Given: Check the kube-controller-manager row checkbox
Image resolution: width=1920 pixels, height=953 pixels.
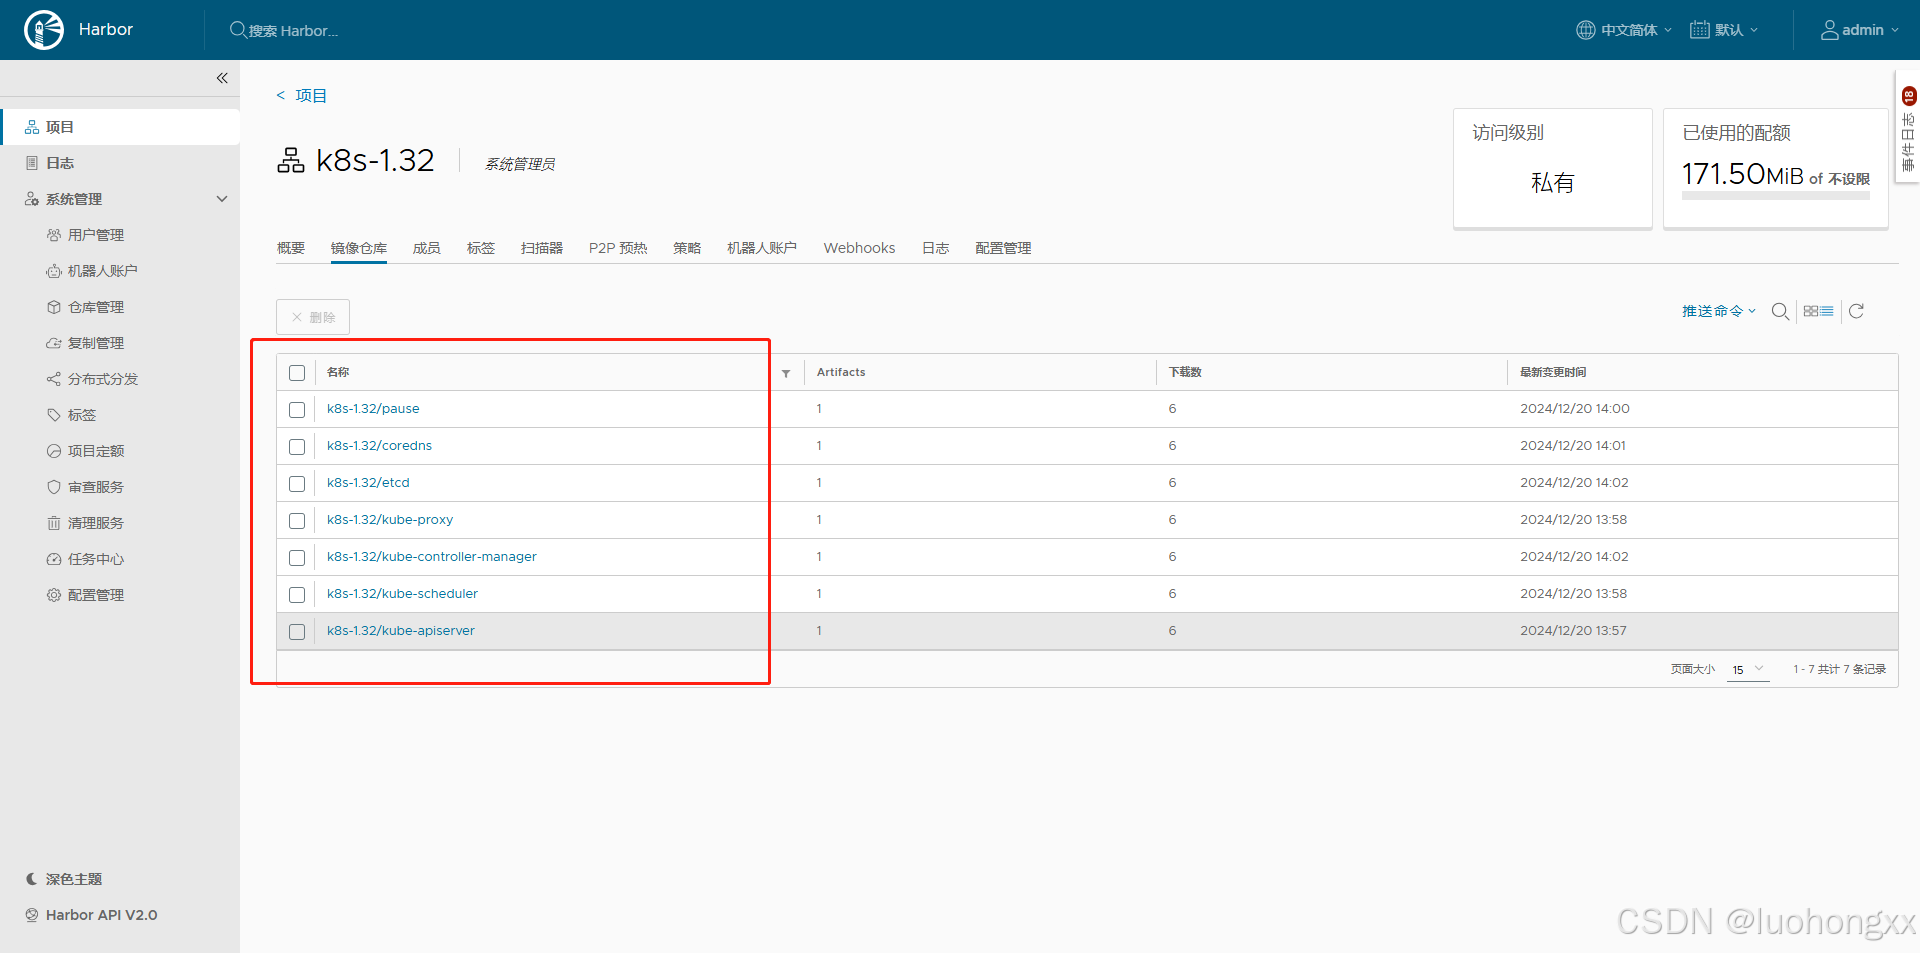Looking at the screenshot, I should click(x=297, y=558).
